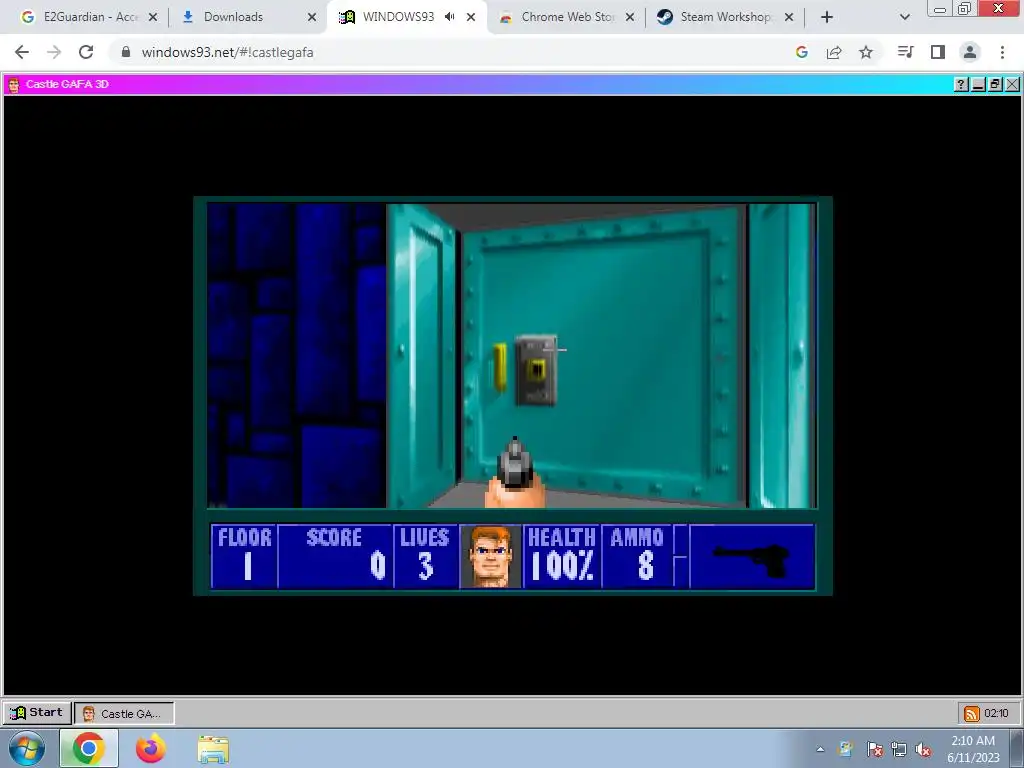Share this page using share icon
1024x768 pixels.
(834, 52)
